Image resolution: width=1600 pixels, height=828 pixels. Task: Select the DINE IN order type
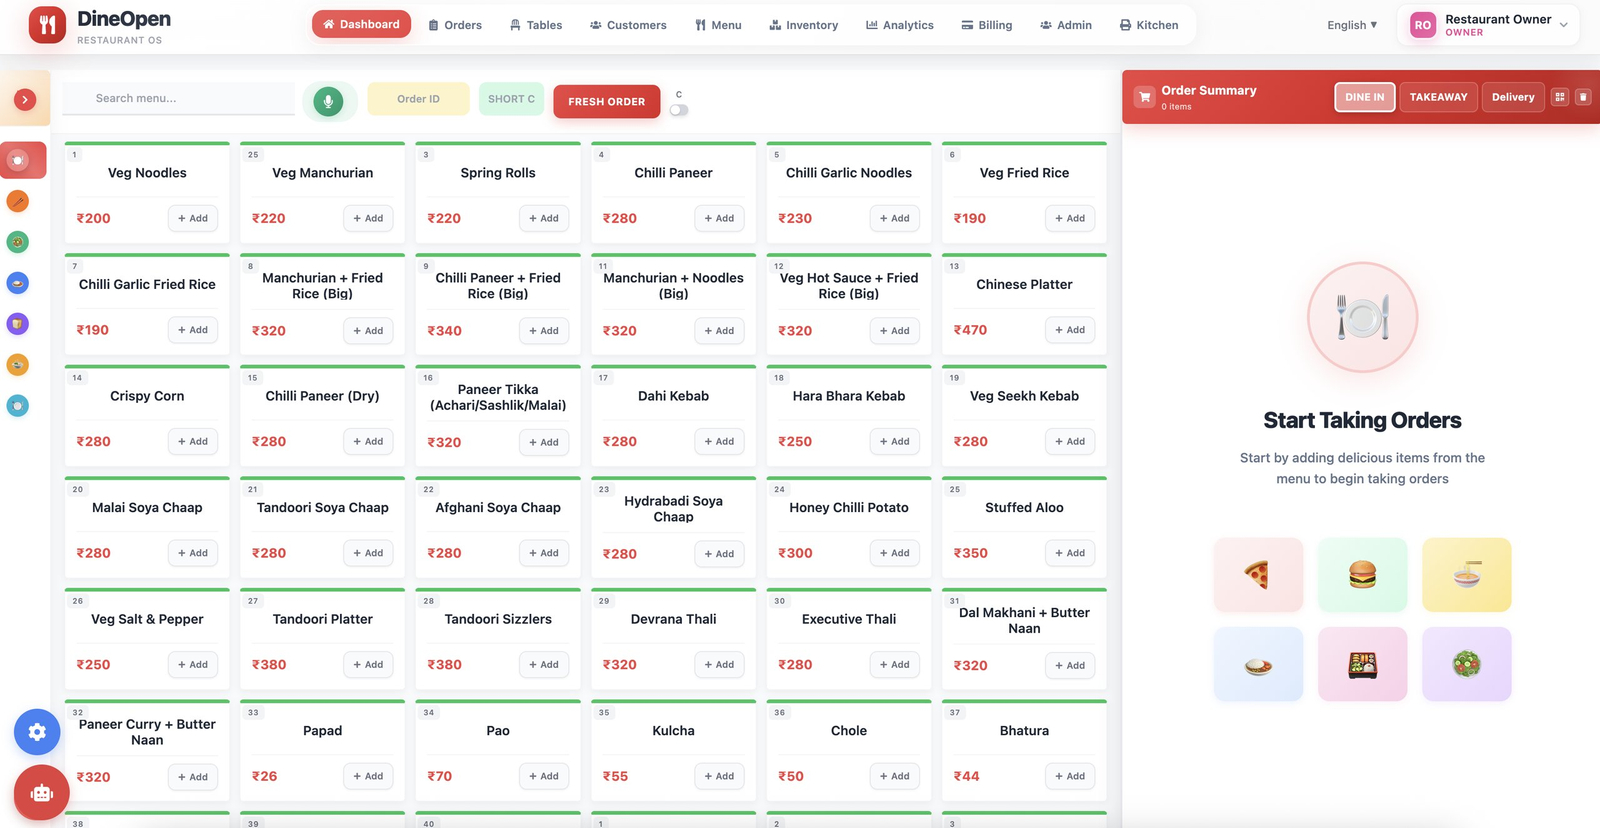tap(1364, 97)
